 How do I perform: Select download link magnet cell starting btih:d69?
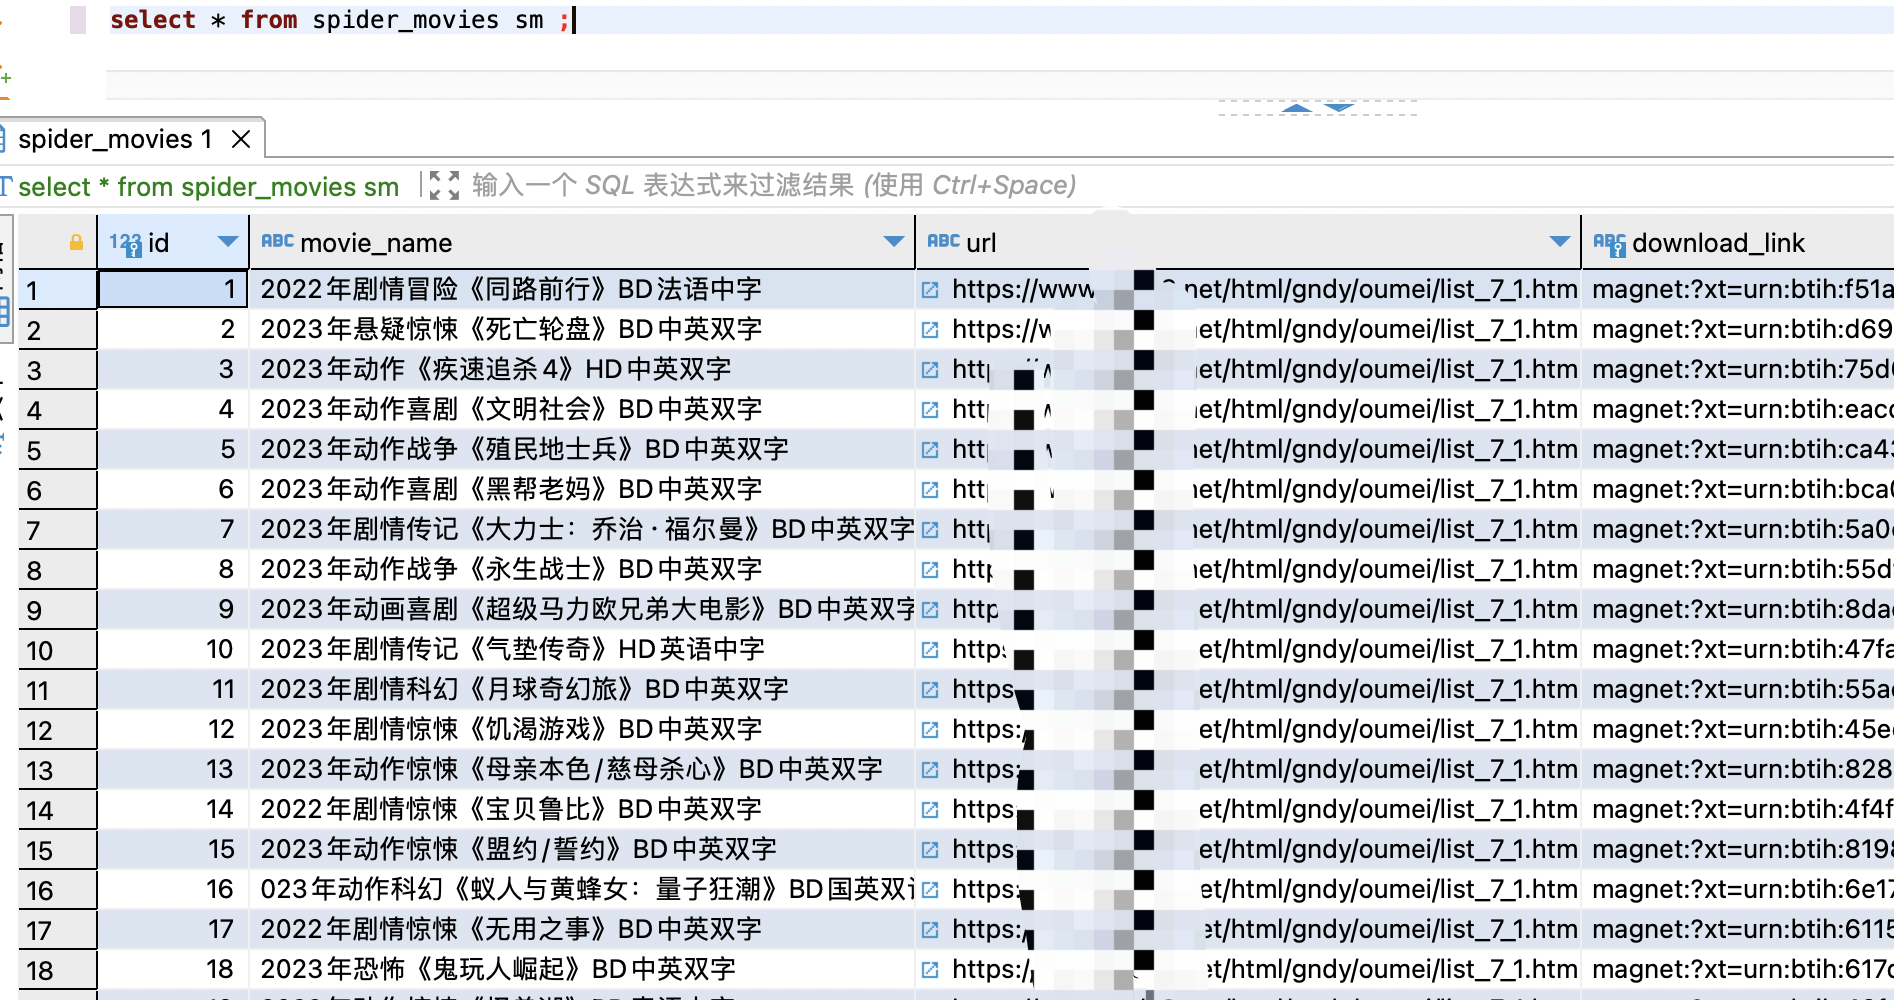(1738, 330)
